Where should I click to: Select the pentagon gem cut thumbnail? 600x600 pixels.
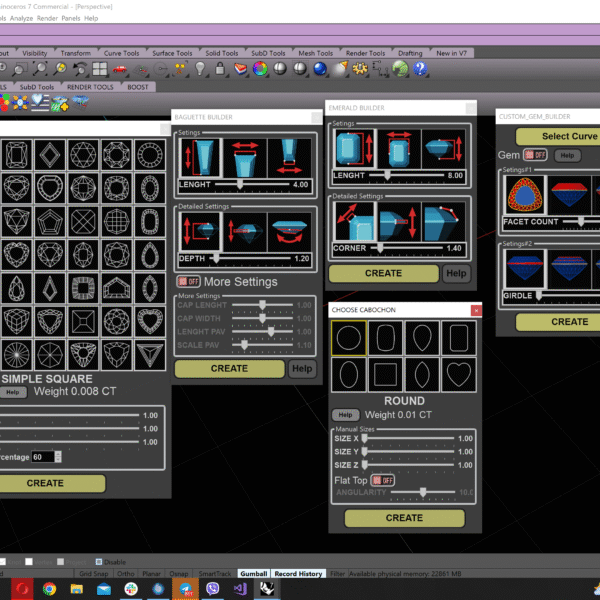(x=50, y=221)
